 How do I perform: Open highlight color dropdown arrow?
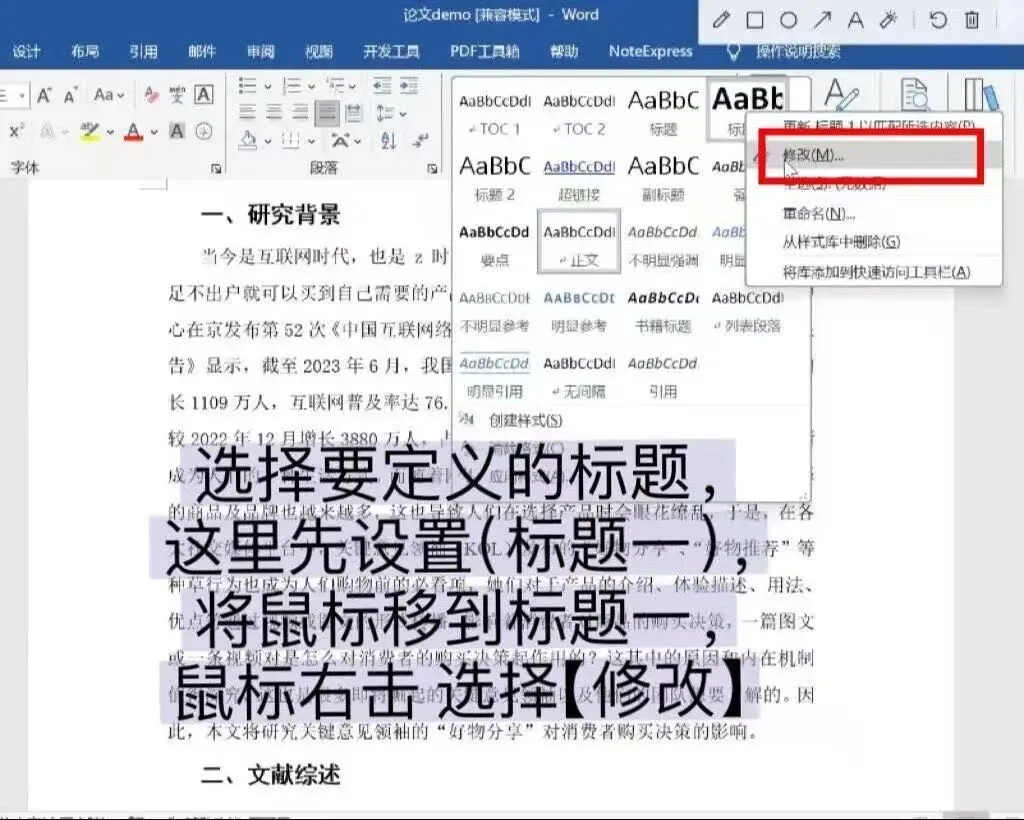110,133
